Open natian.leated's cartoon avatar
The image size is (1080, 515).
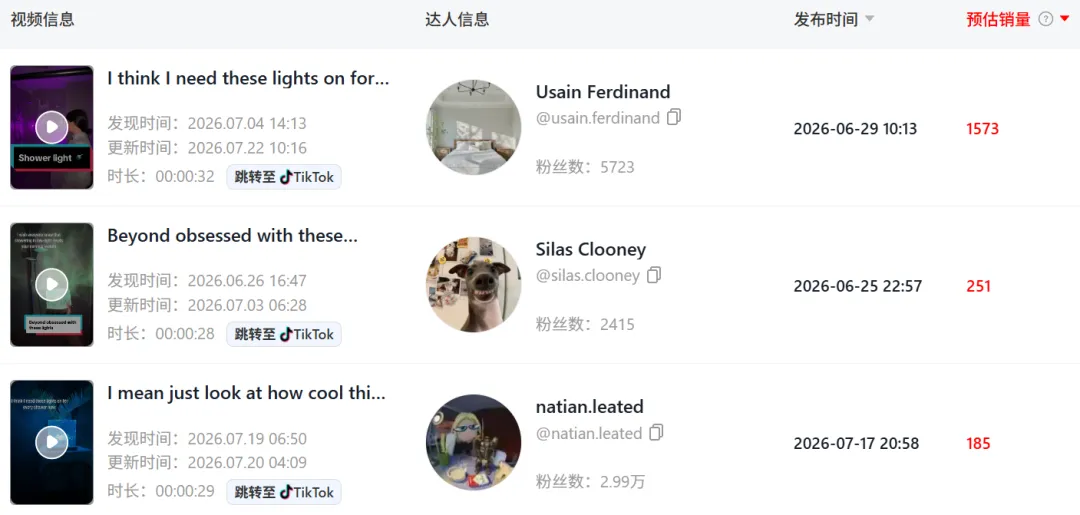coord(473,442)
